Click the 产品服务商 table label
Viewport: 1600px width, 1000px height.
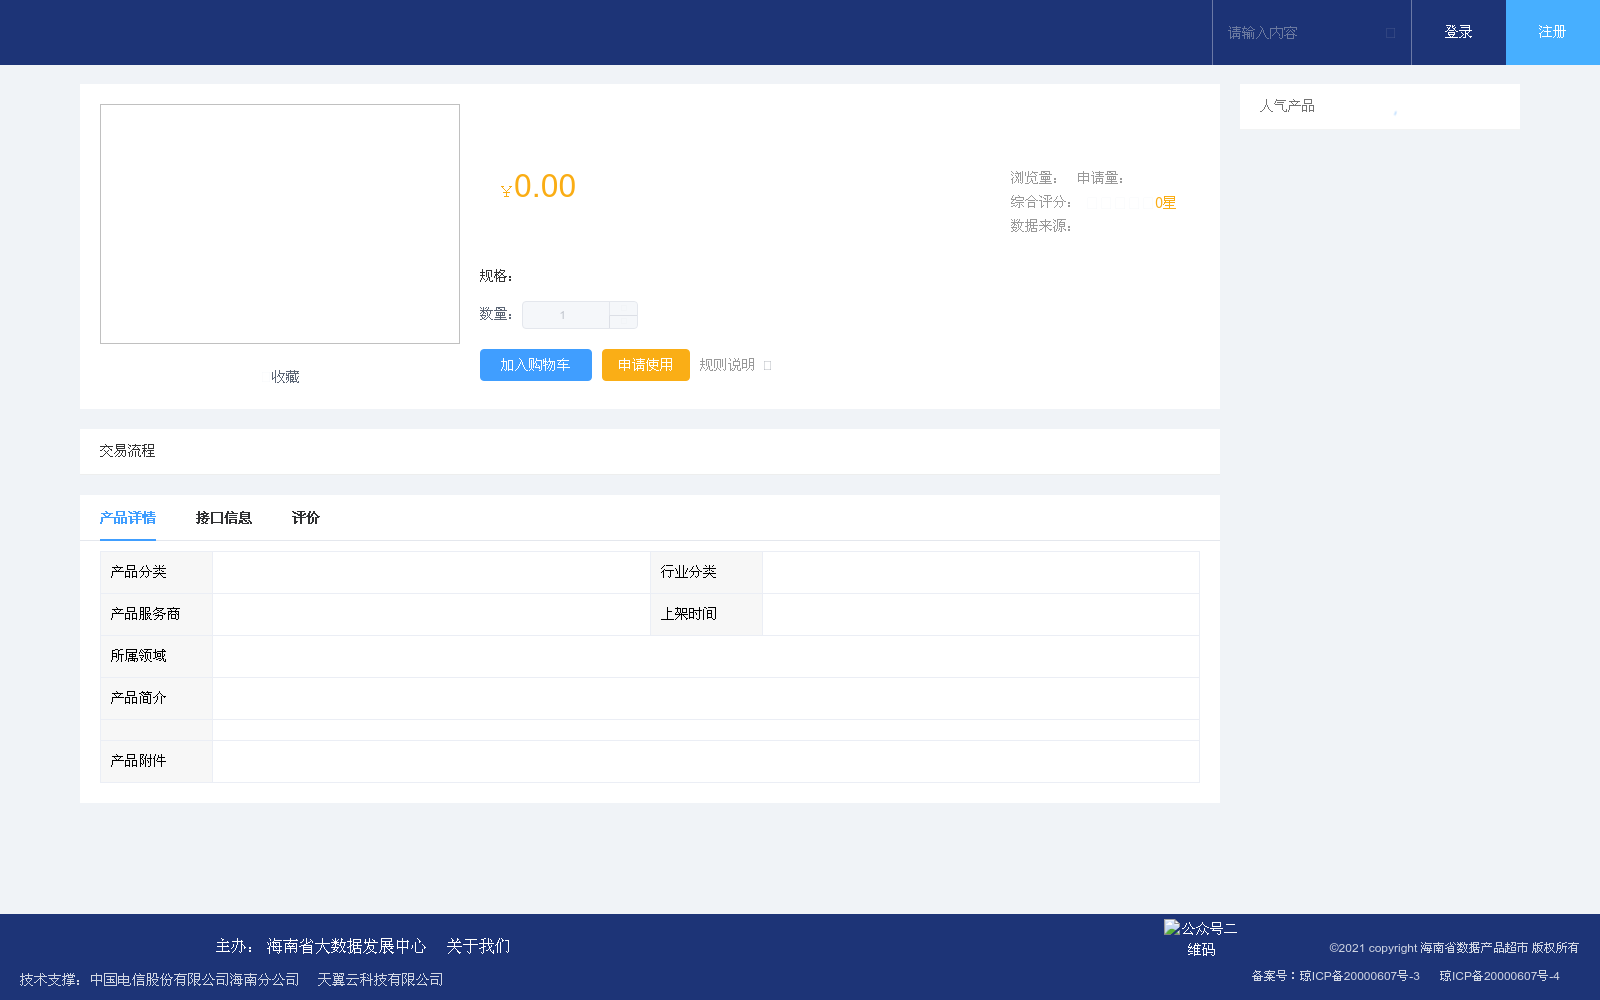pos(145,614)
